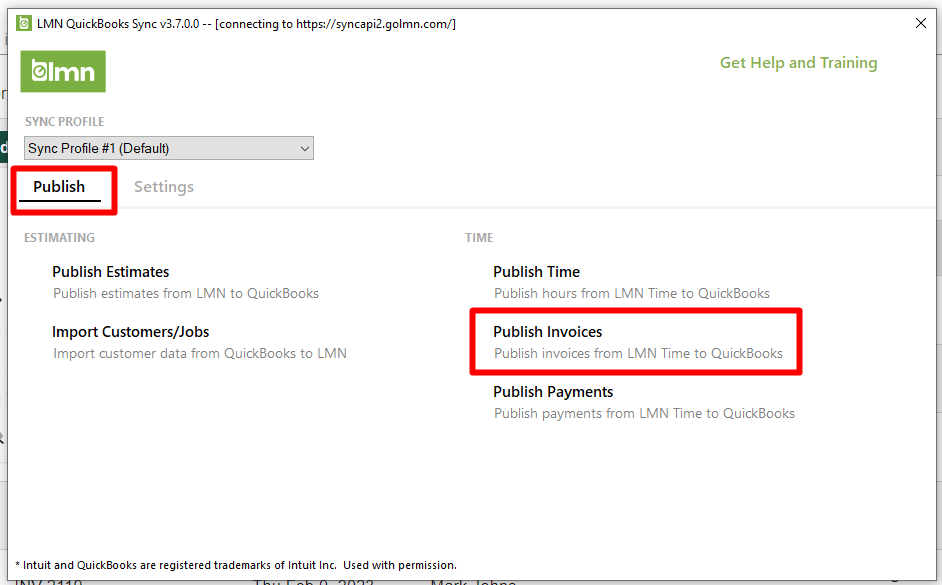The width and height of the screenshot is (942, 585).
Task: Click 'Publish invoices from LMN Time to QuickBooks' text
Action: point(639,353)
